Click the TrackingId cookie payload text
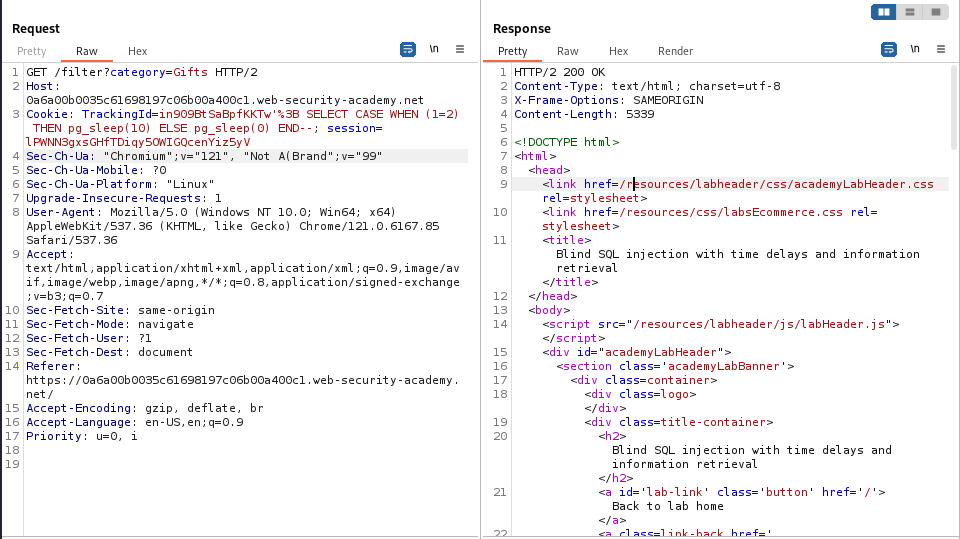Viewport: 960px width, 539px height. [309, 115]
